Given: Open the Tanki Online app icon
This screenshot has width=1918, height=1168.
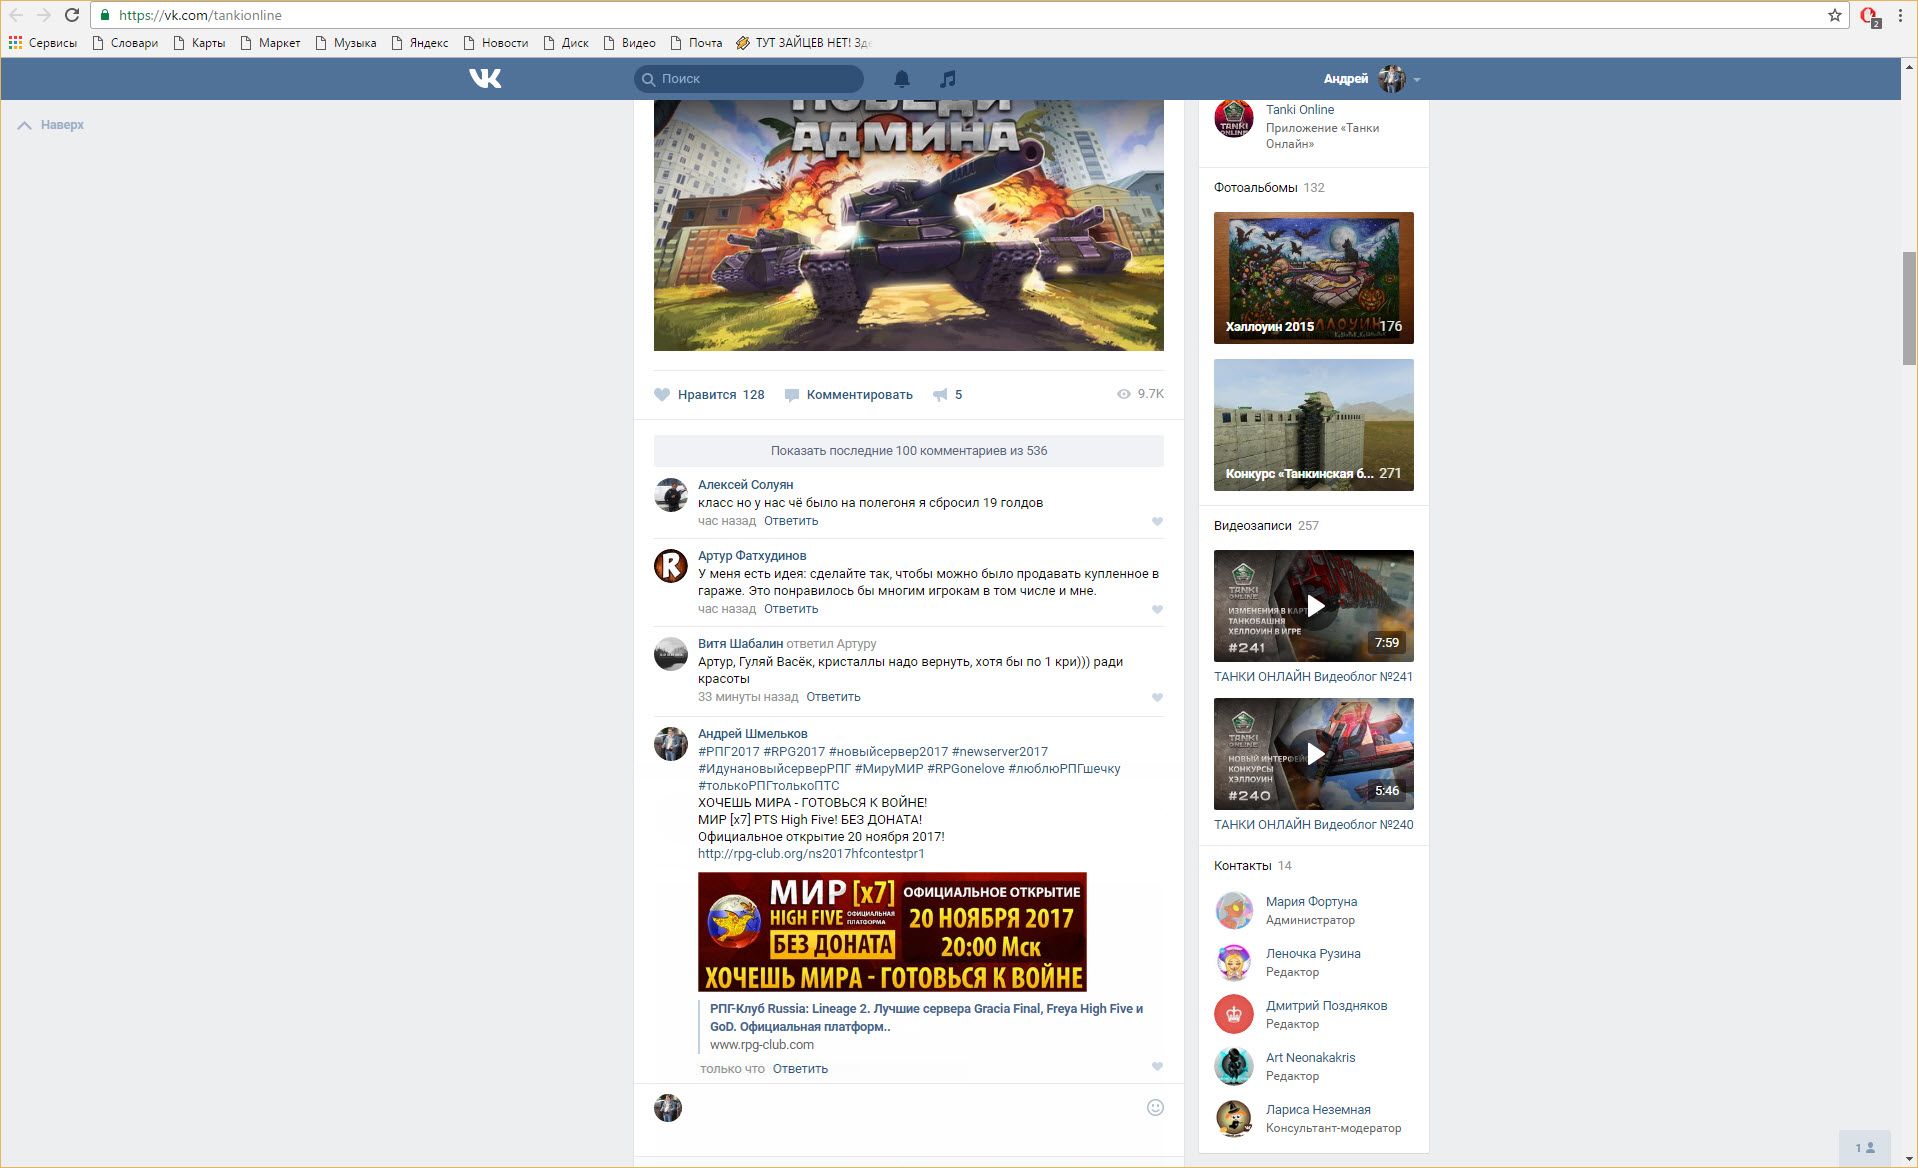Looking at the screenshot, I should click(x=1234, y=120).
